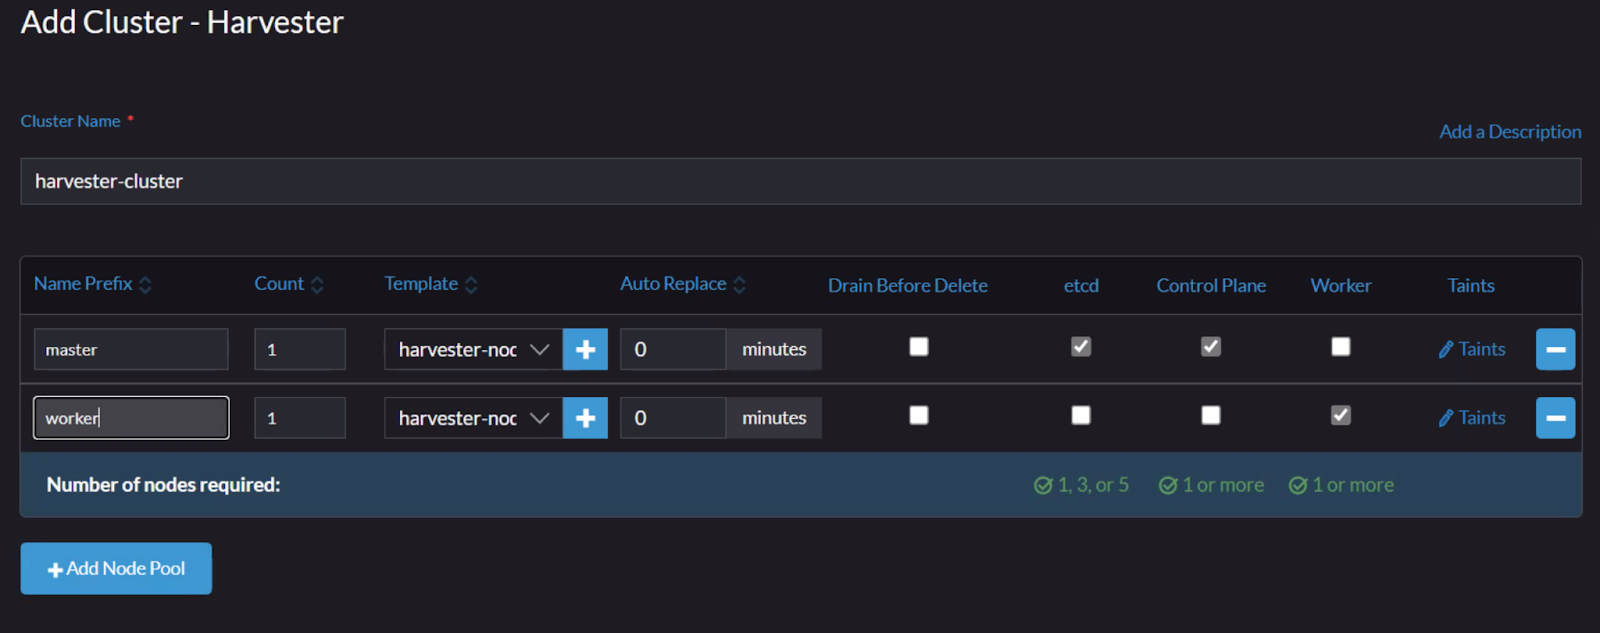This screenshot has width=1600, height=633.
Task: Click the plus icon beside the master row template
Action: tap(585, 349)
